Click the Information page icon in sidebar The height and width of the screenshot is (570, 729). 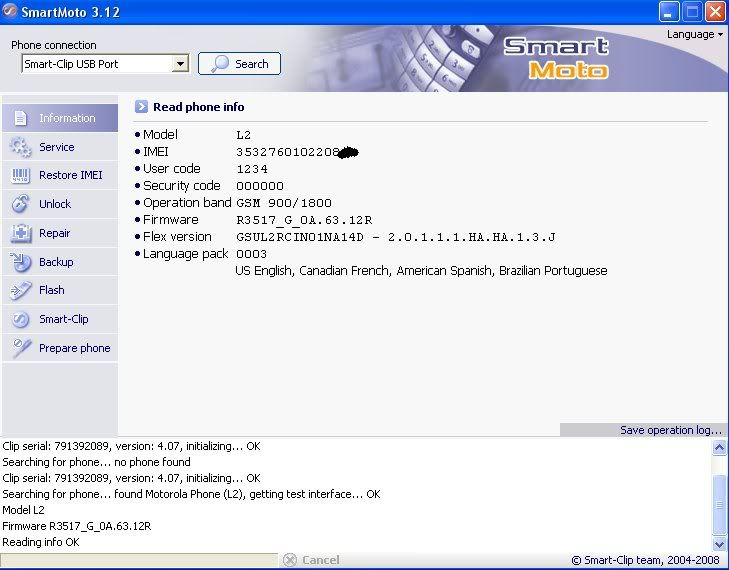click(x=20, y=118)
